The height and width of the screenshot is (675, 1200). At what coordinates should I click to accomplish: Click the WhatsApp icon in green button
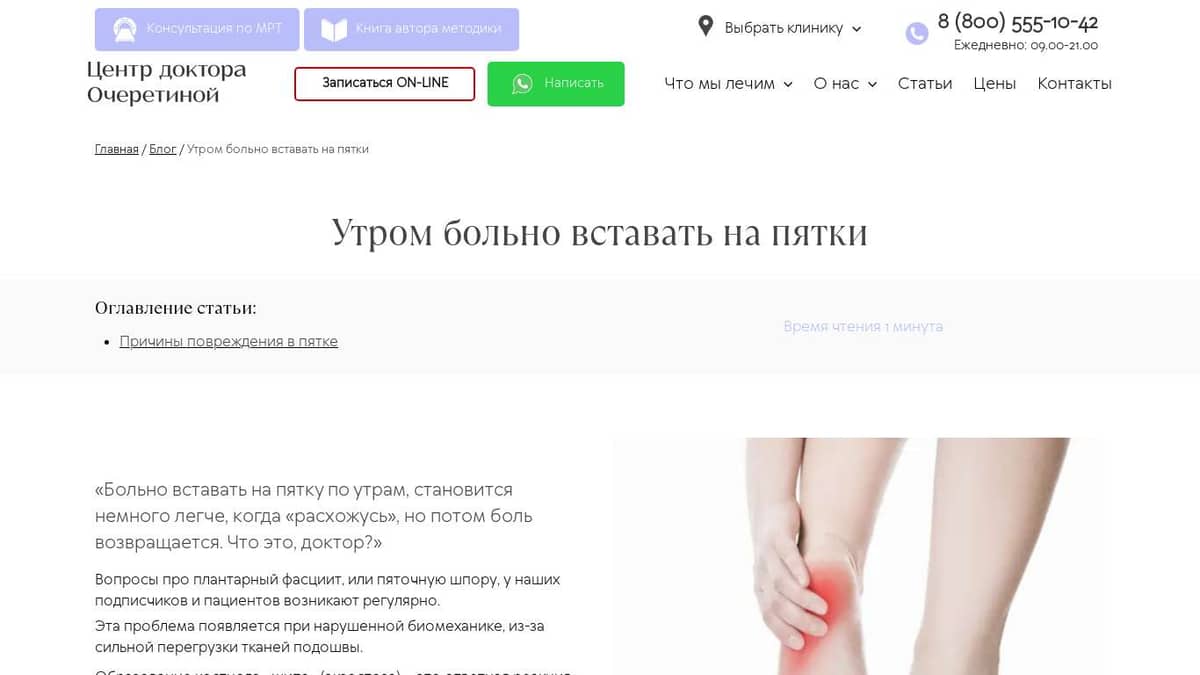[x=522, y=84]
